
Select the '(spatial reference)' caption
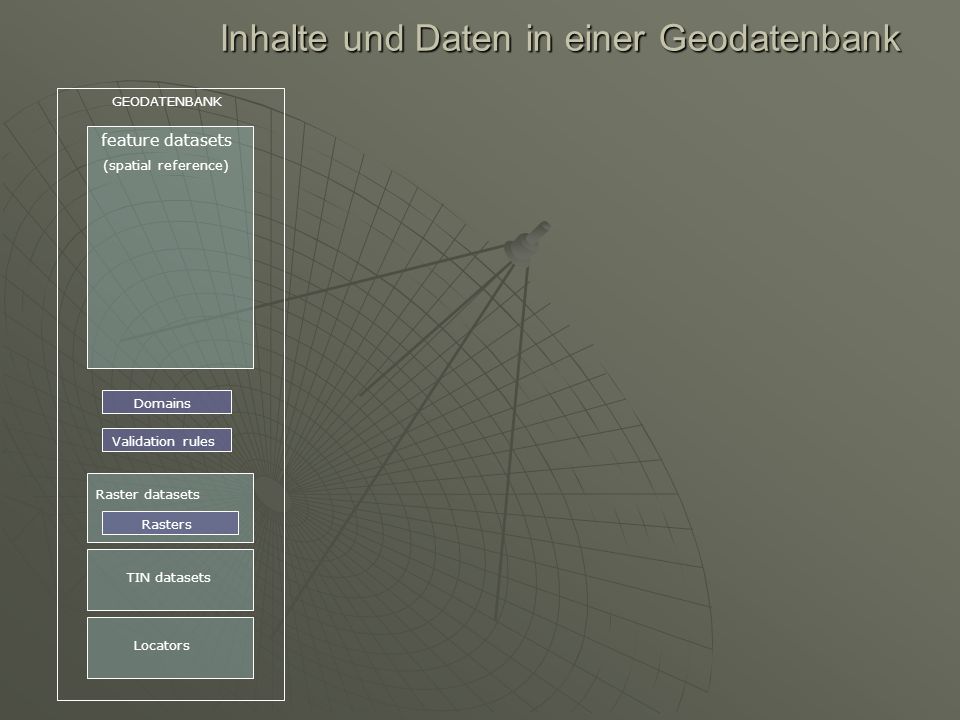click(166, 166)
